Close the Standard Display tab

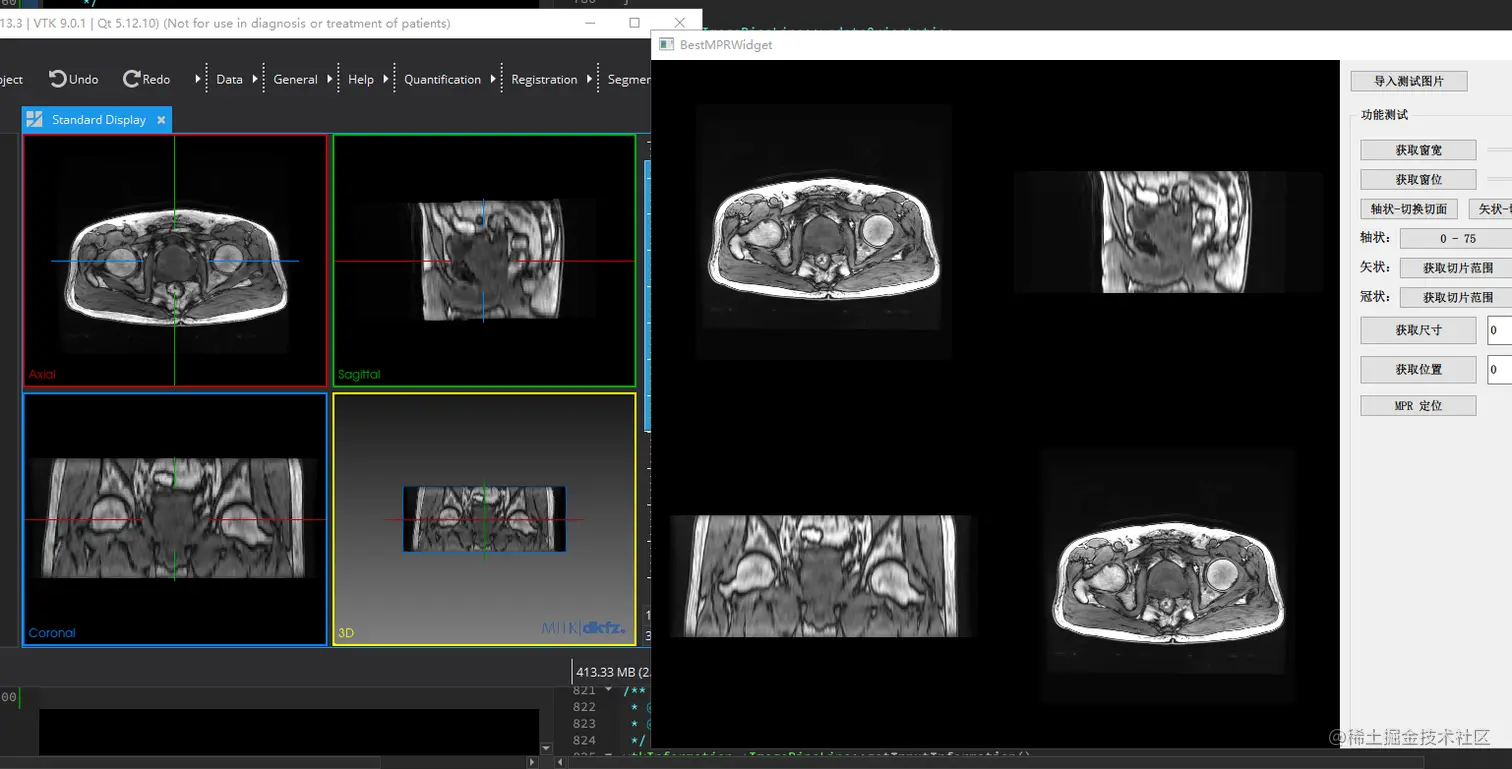click(161, 119)
